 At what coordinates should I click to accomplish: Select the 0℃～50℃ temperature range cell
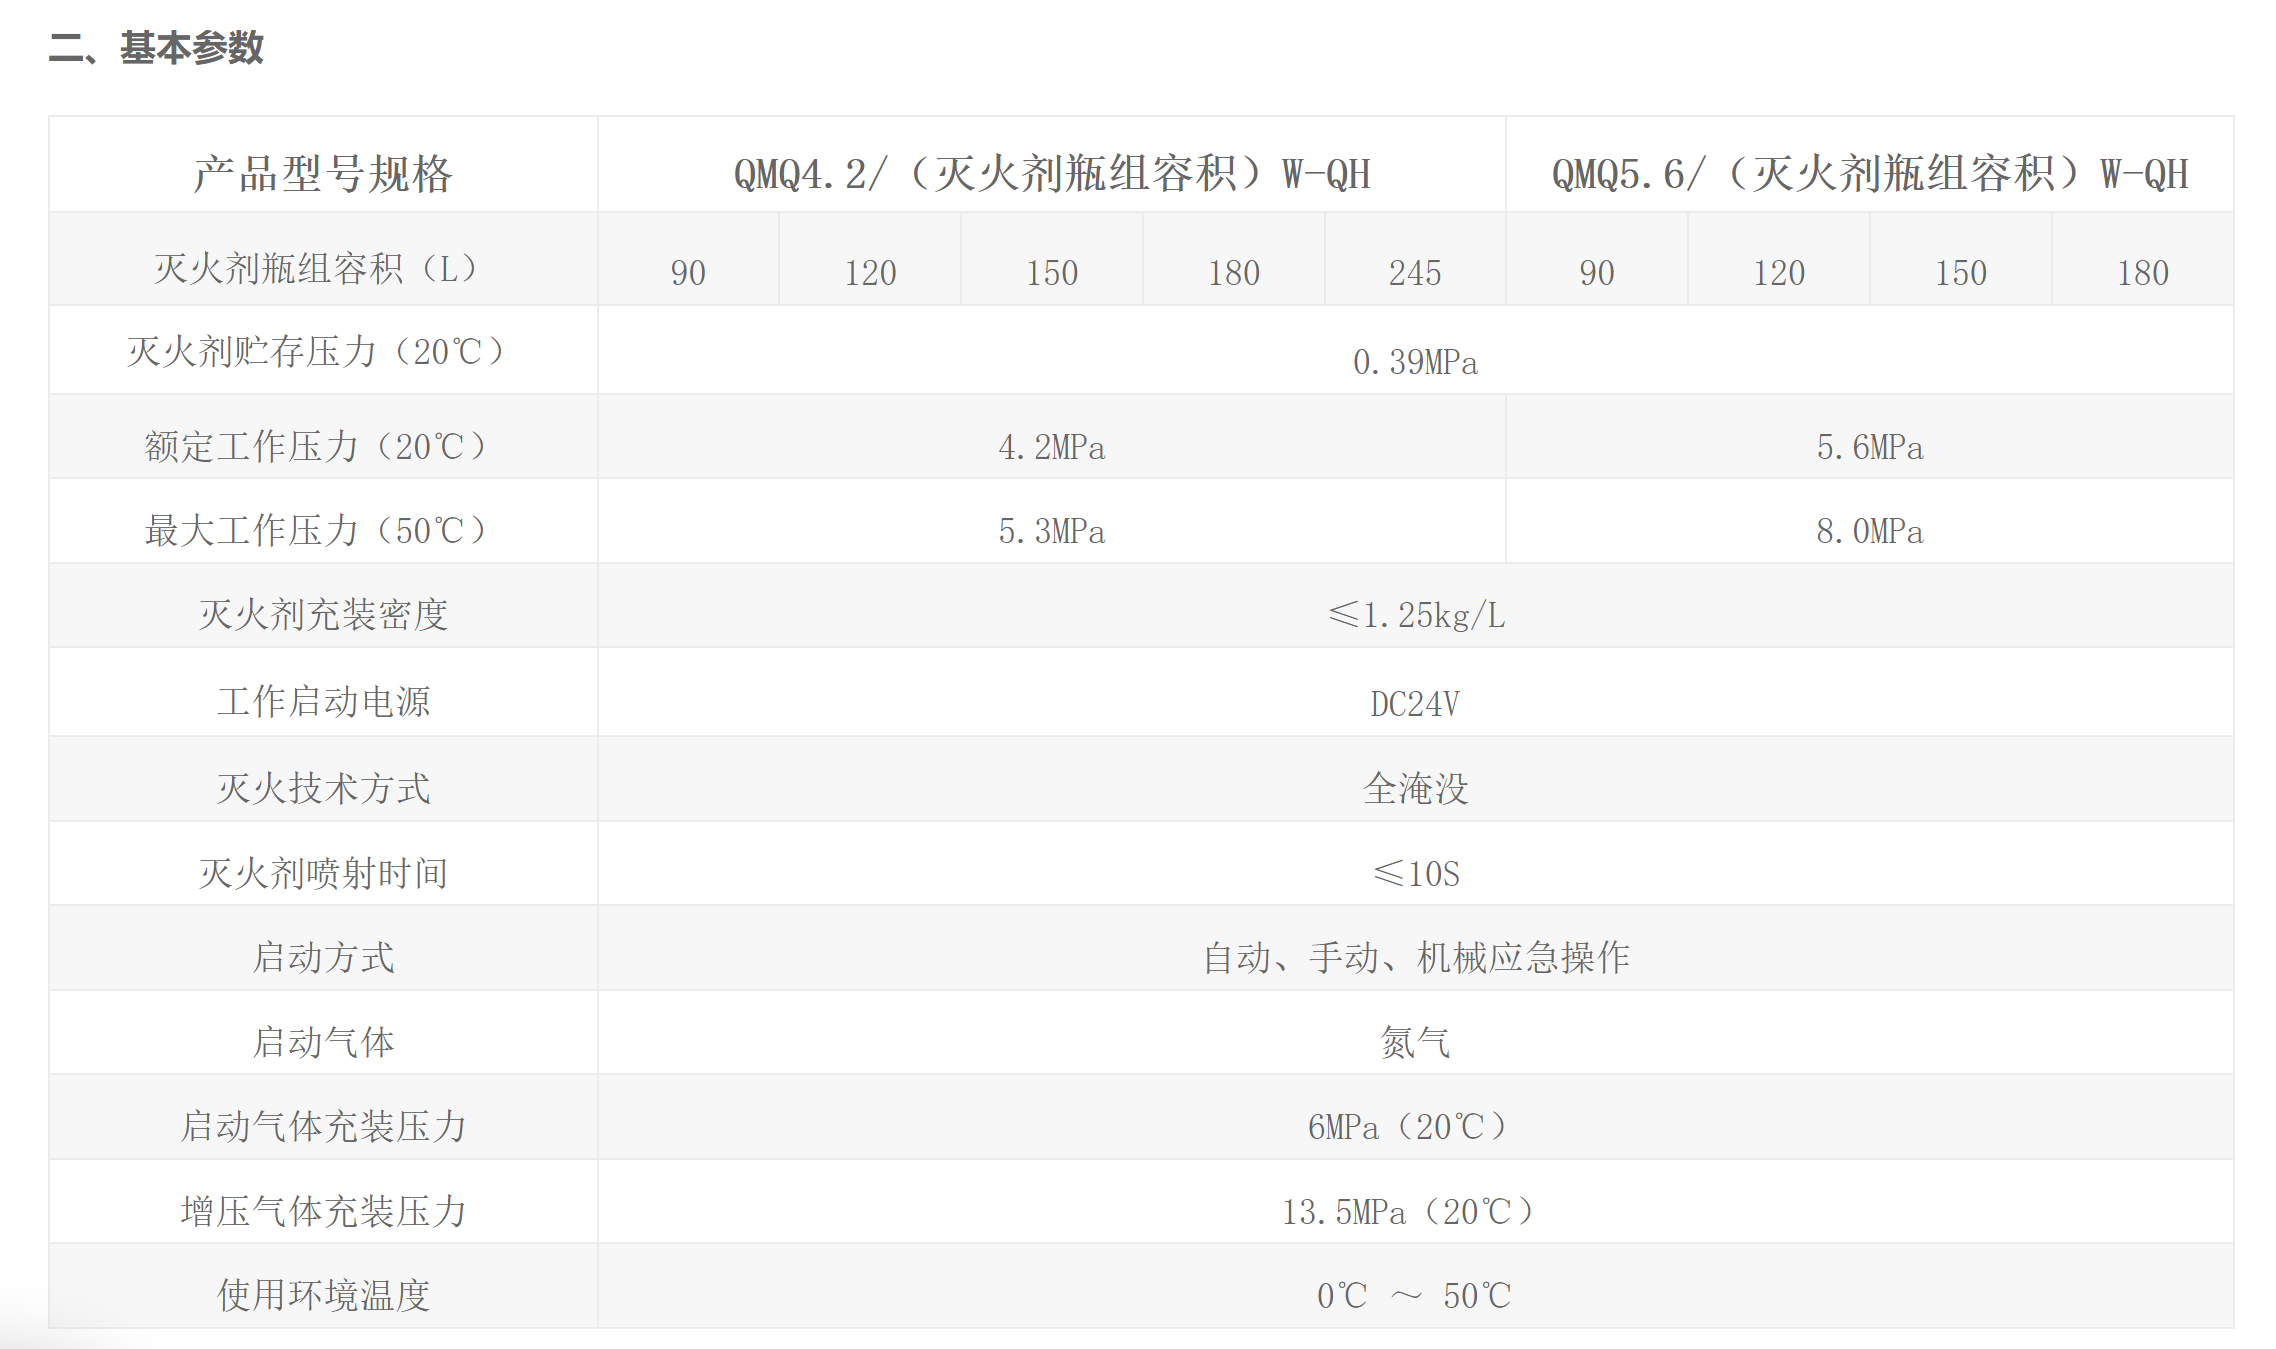[x=1414, y=1295]
